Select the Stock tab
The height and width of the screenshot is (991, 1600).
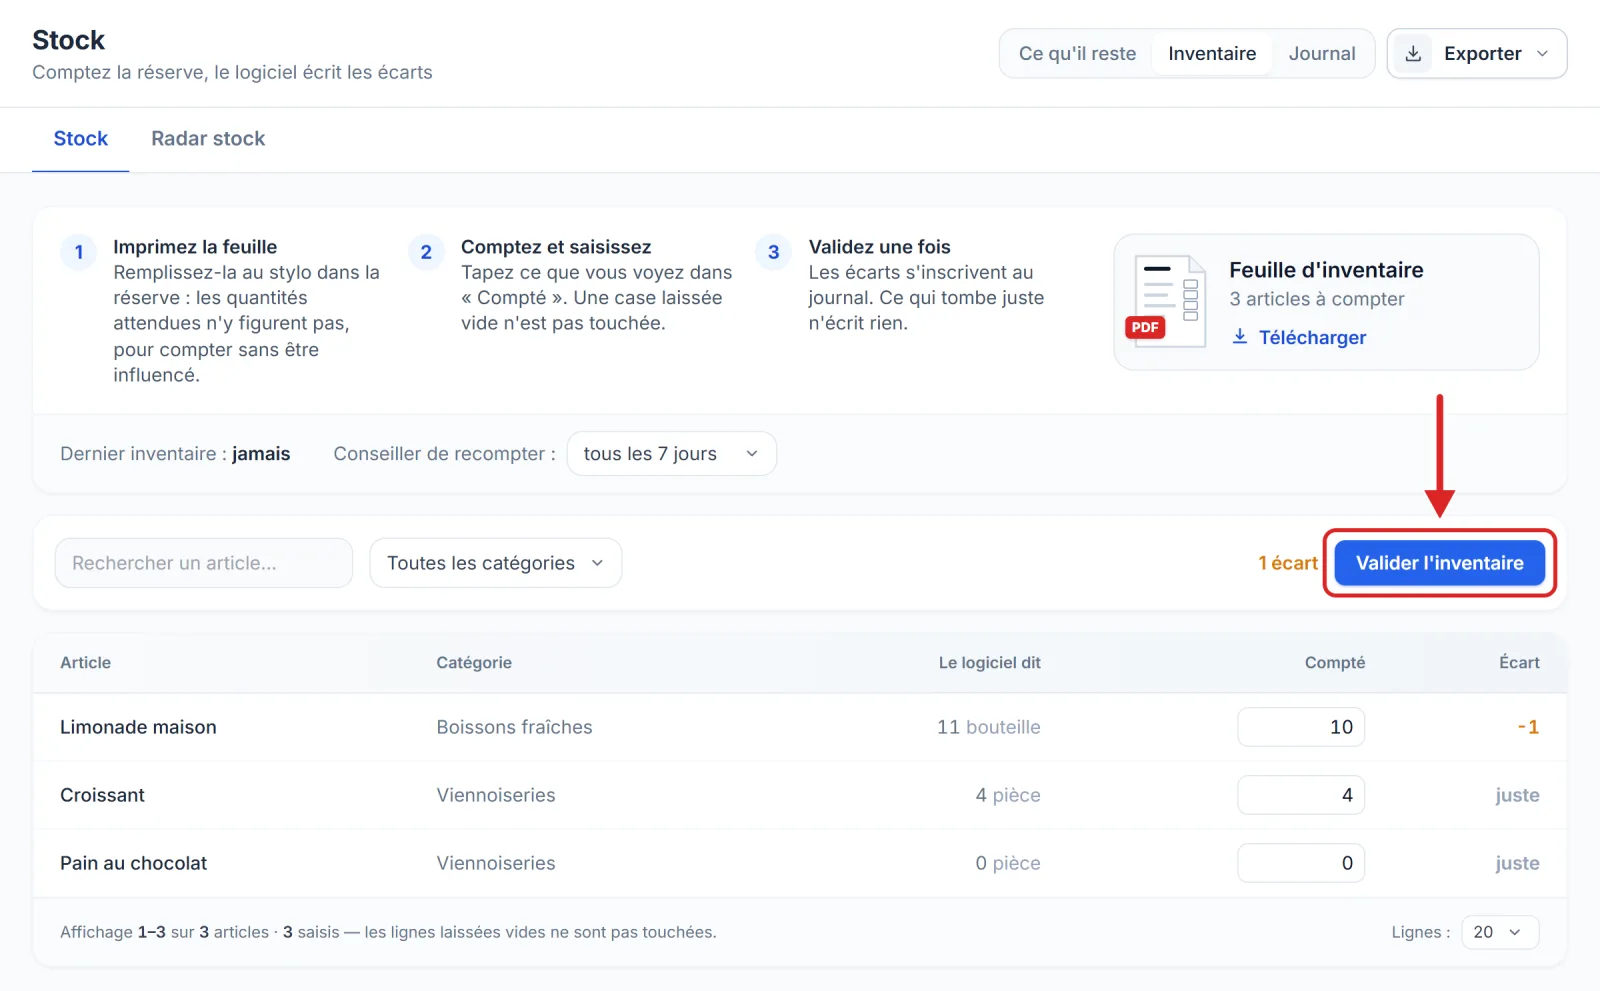[81, 139]
